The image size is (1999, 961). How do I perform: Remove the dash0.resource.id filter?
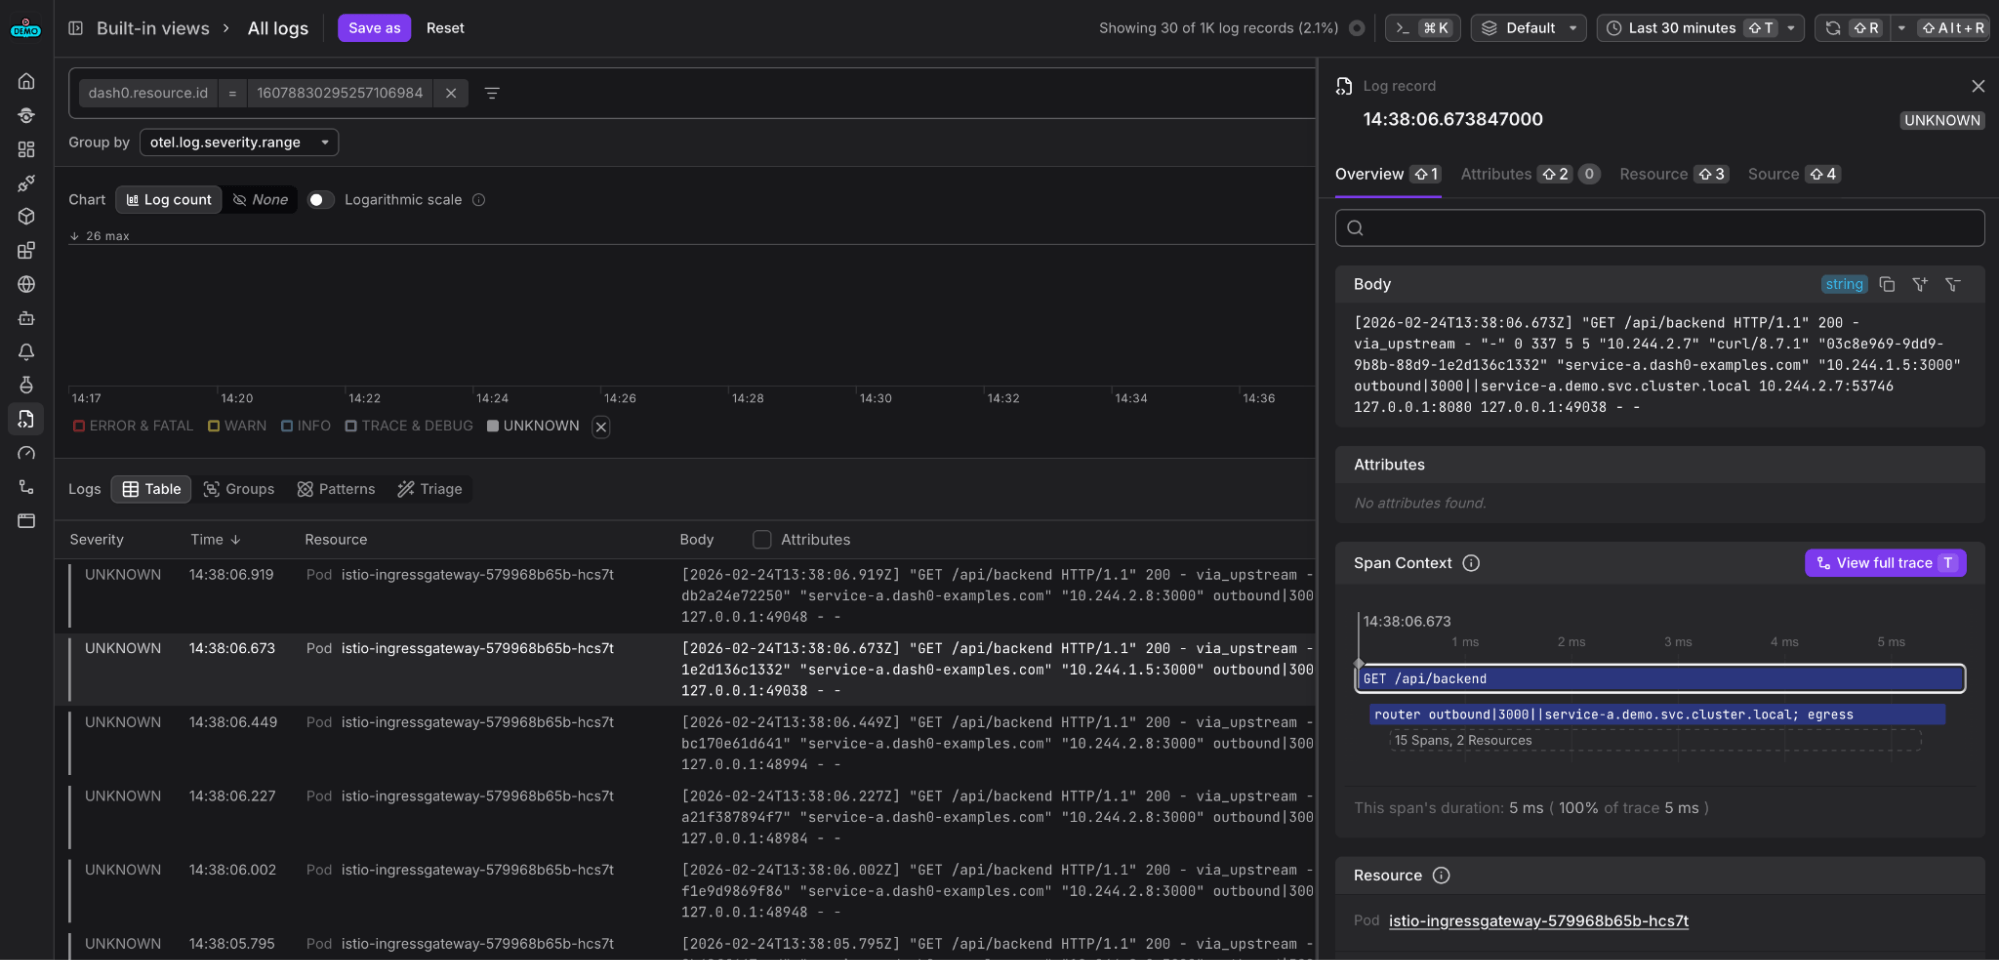click(x=451, y=93)
